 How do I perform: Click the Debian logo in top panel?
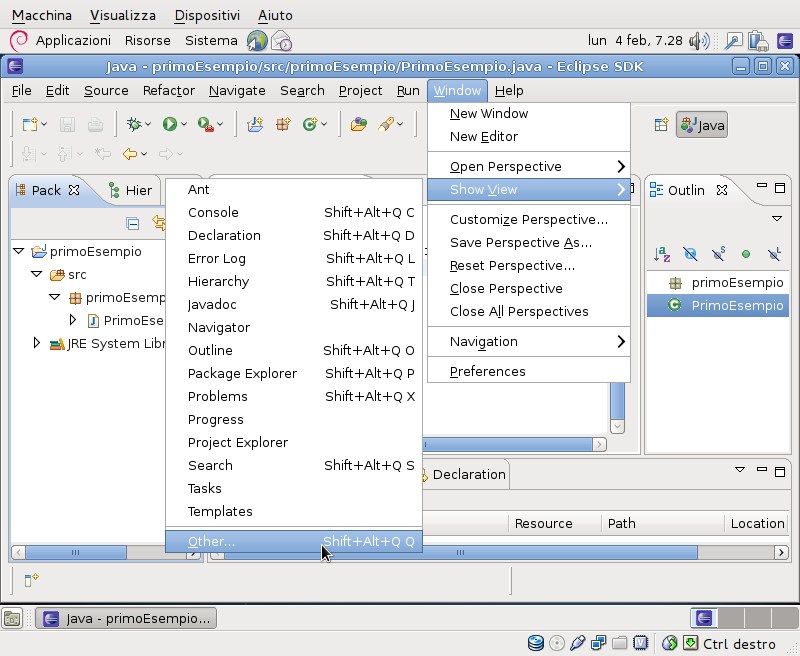19,41
